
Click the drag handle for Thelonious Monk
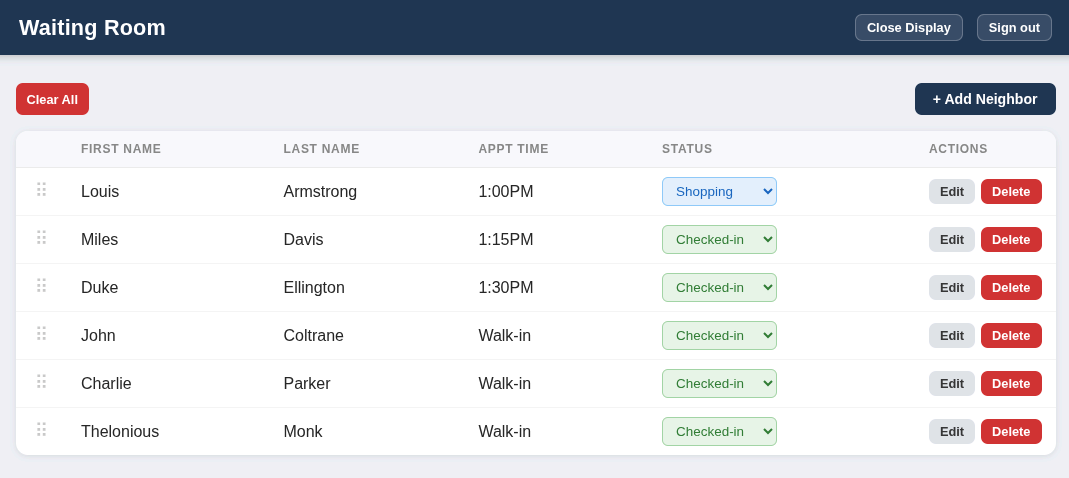[42, 429]
